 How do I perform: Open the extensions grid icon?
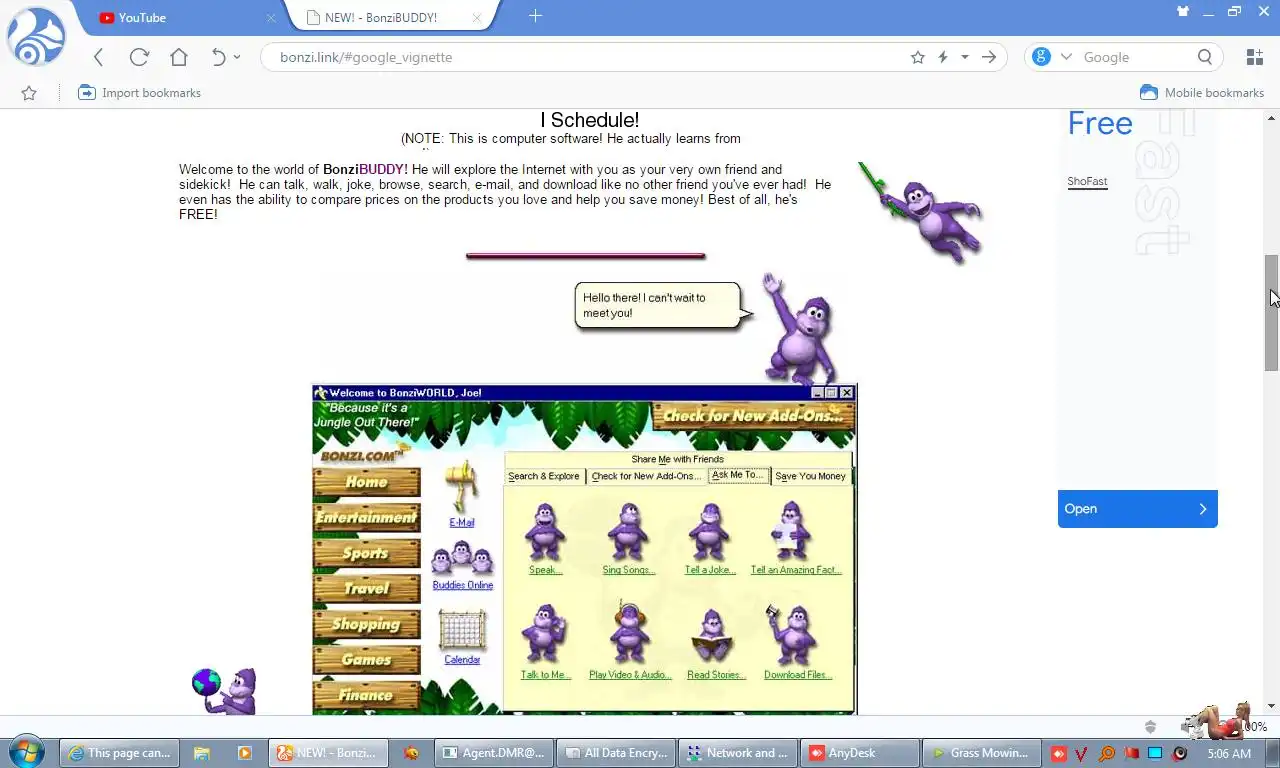coord(1254,57)
